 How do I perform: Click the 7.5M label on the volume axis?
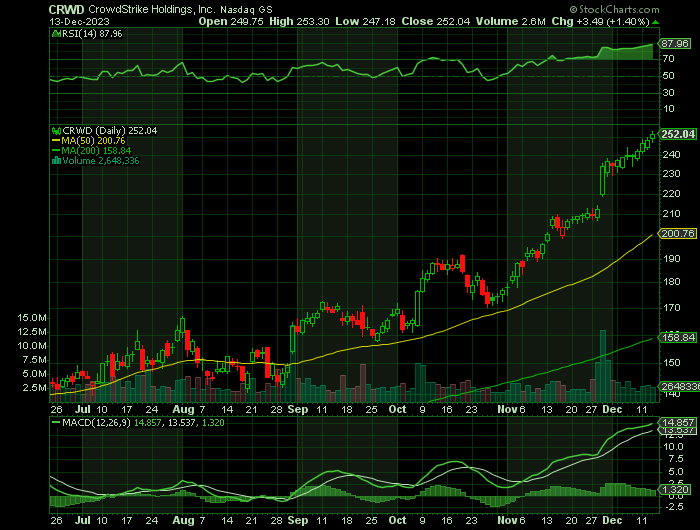35,360
